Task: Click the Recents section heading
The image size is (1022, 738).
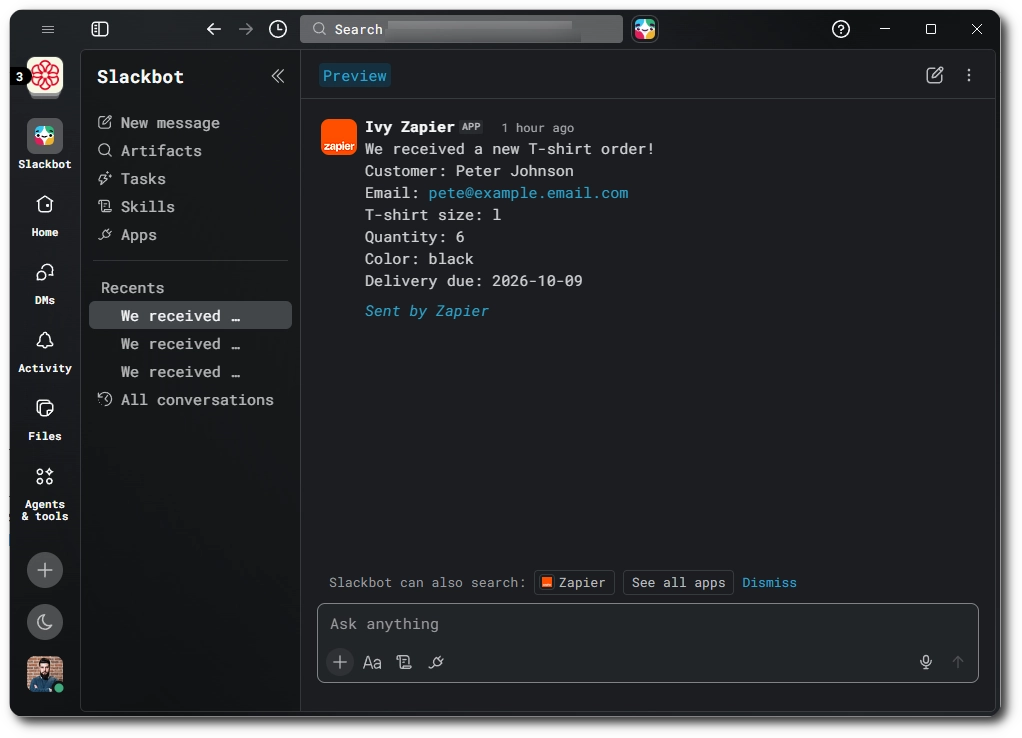Action: (x=132, y=288)
